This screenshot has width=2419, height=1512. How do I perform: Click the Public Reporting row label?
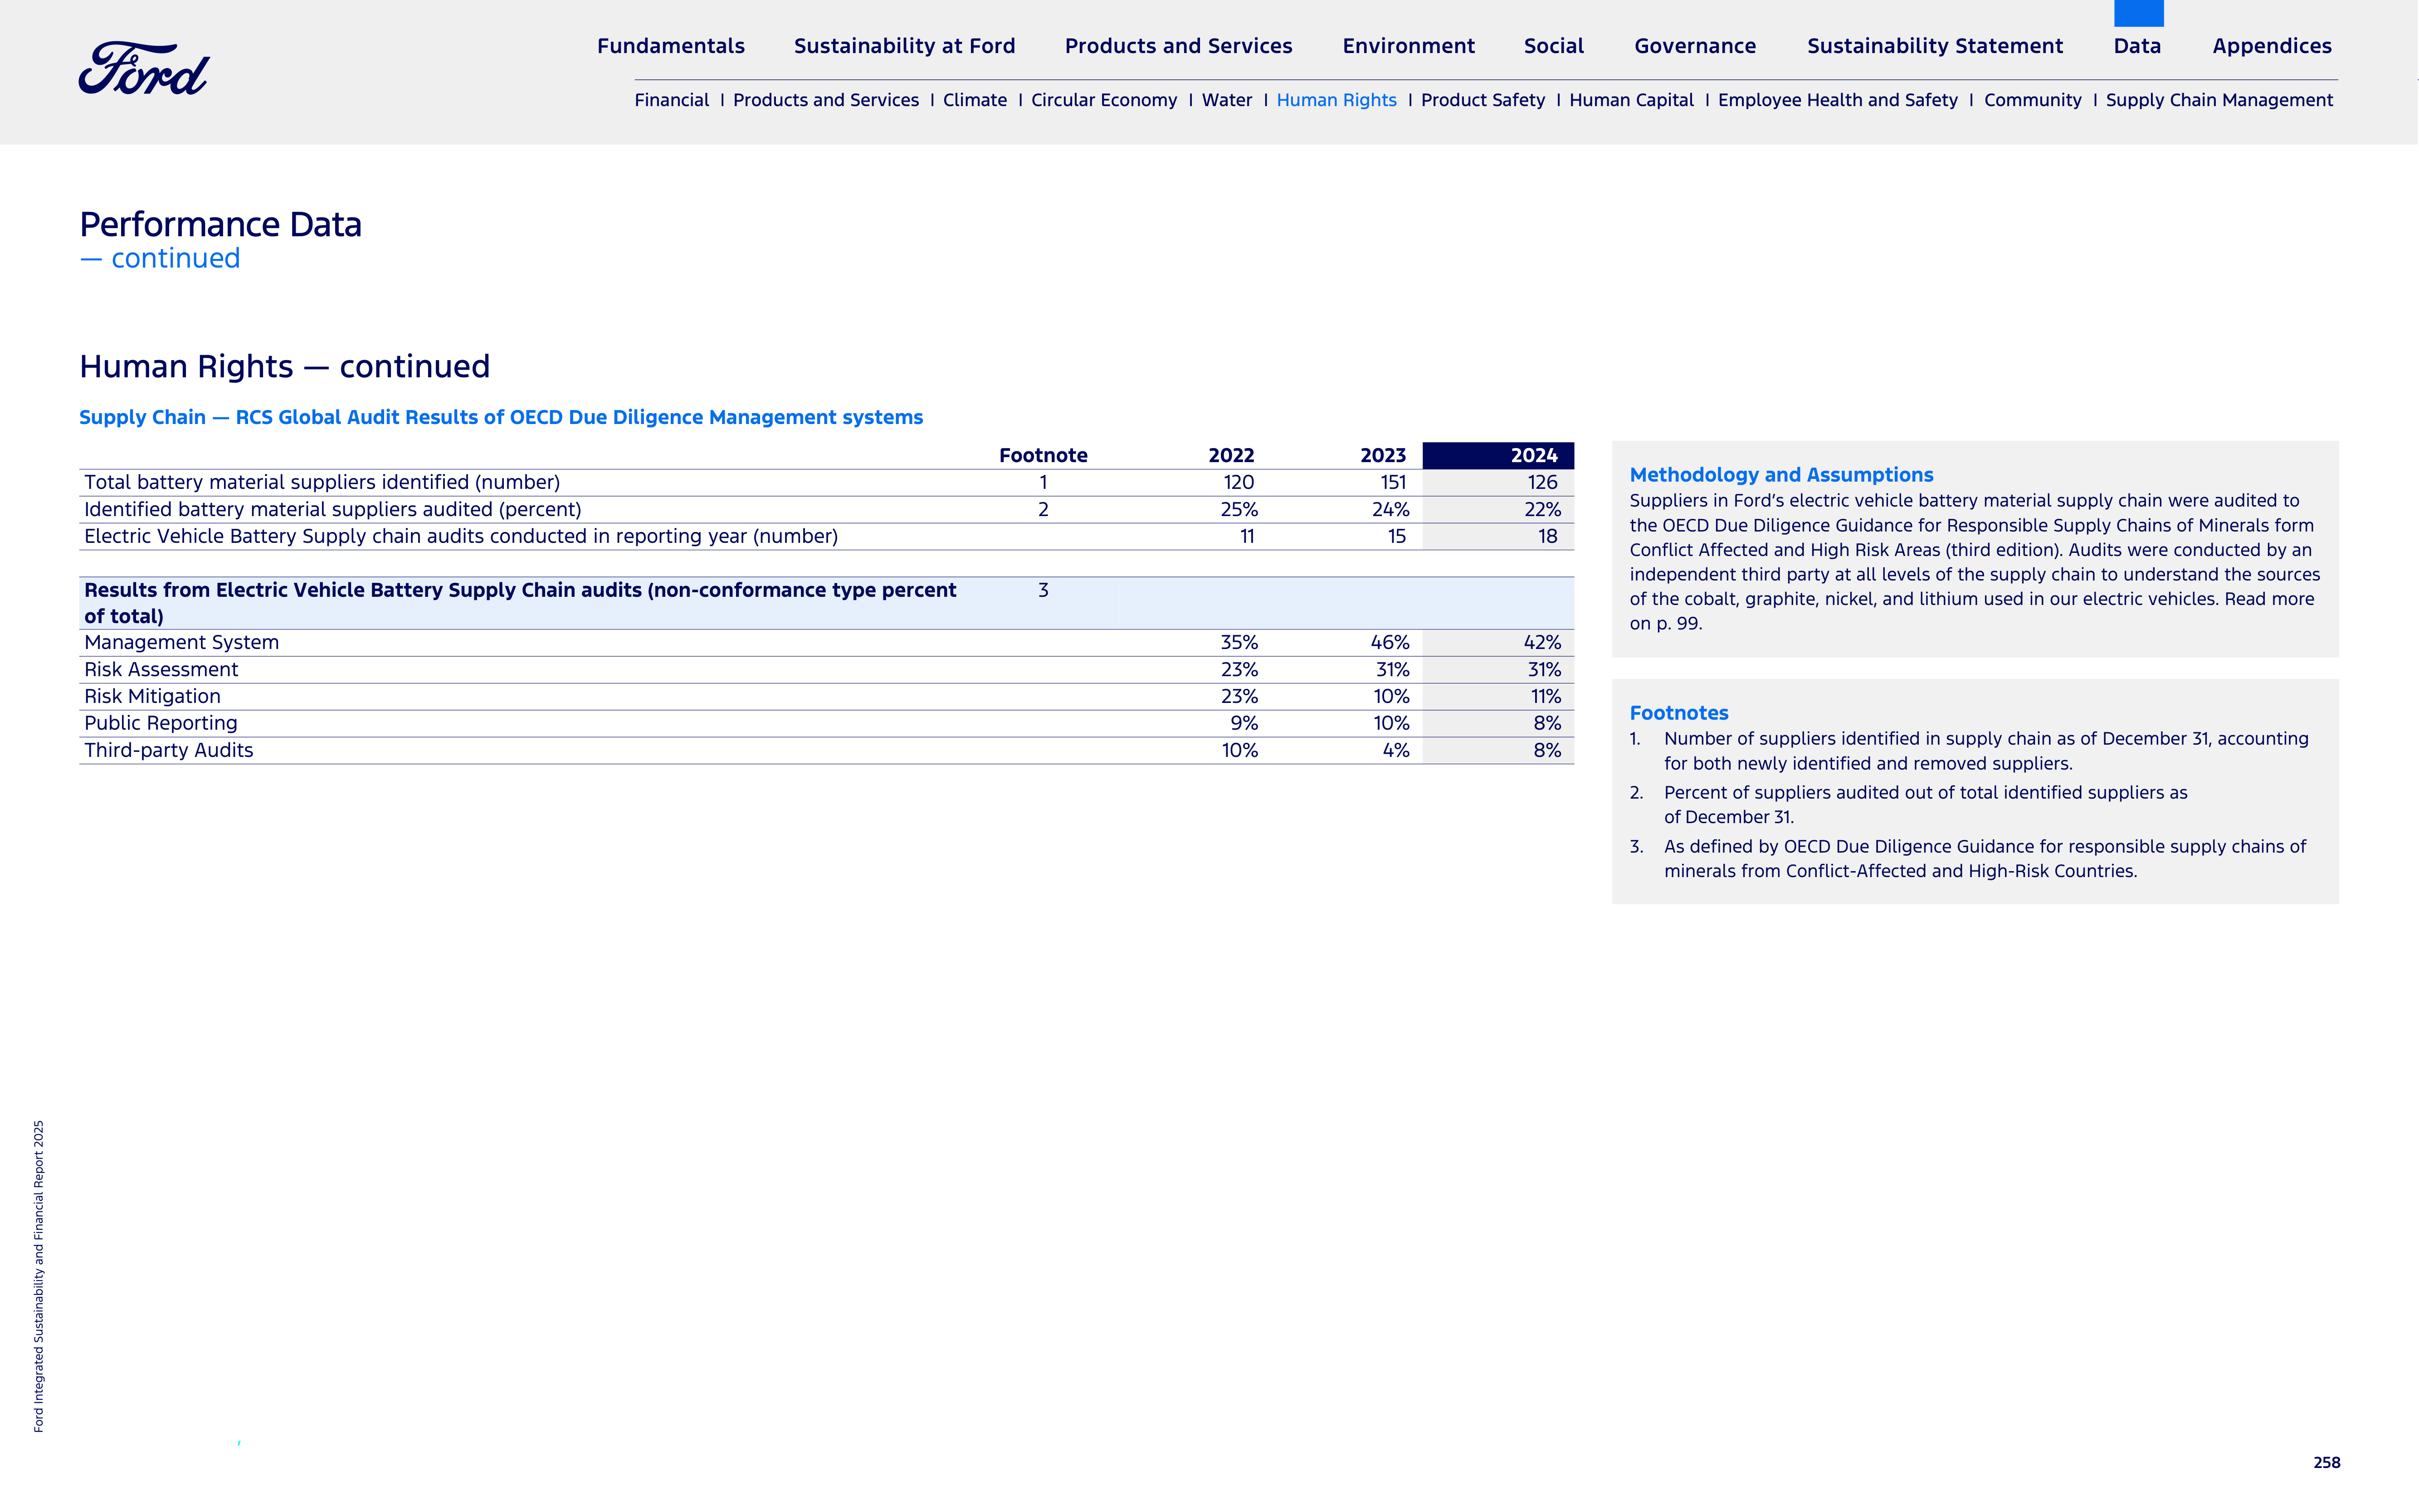tap(161, 723)
